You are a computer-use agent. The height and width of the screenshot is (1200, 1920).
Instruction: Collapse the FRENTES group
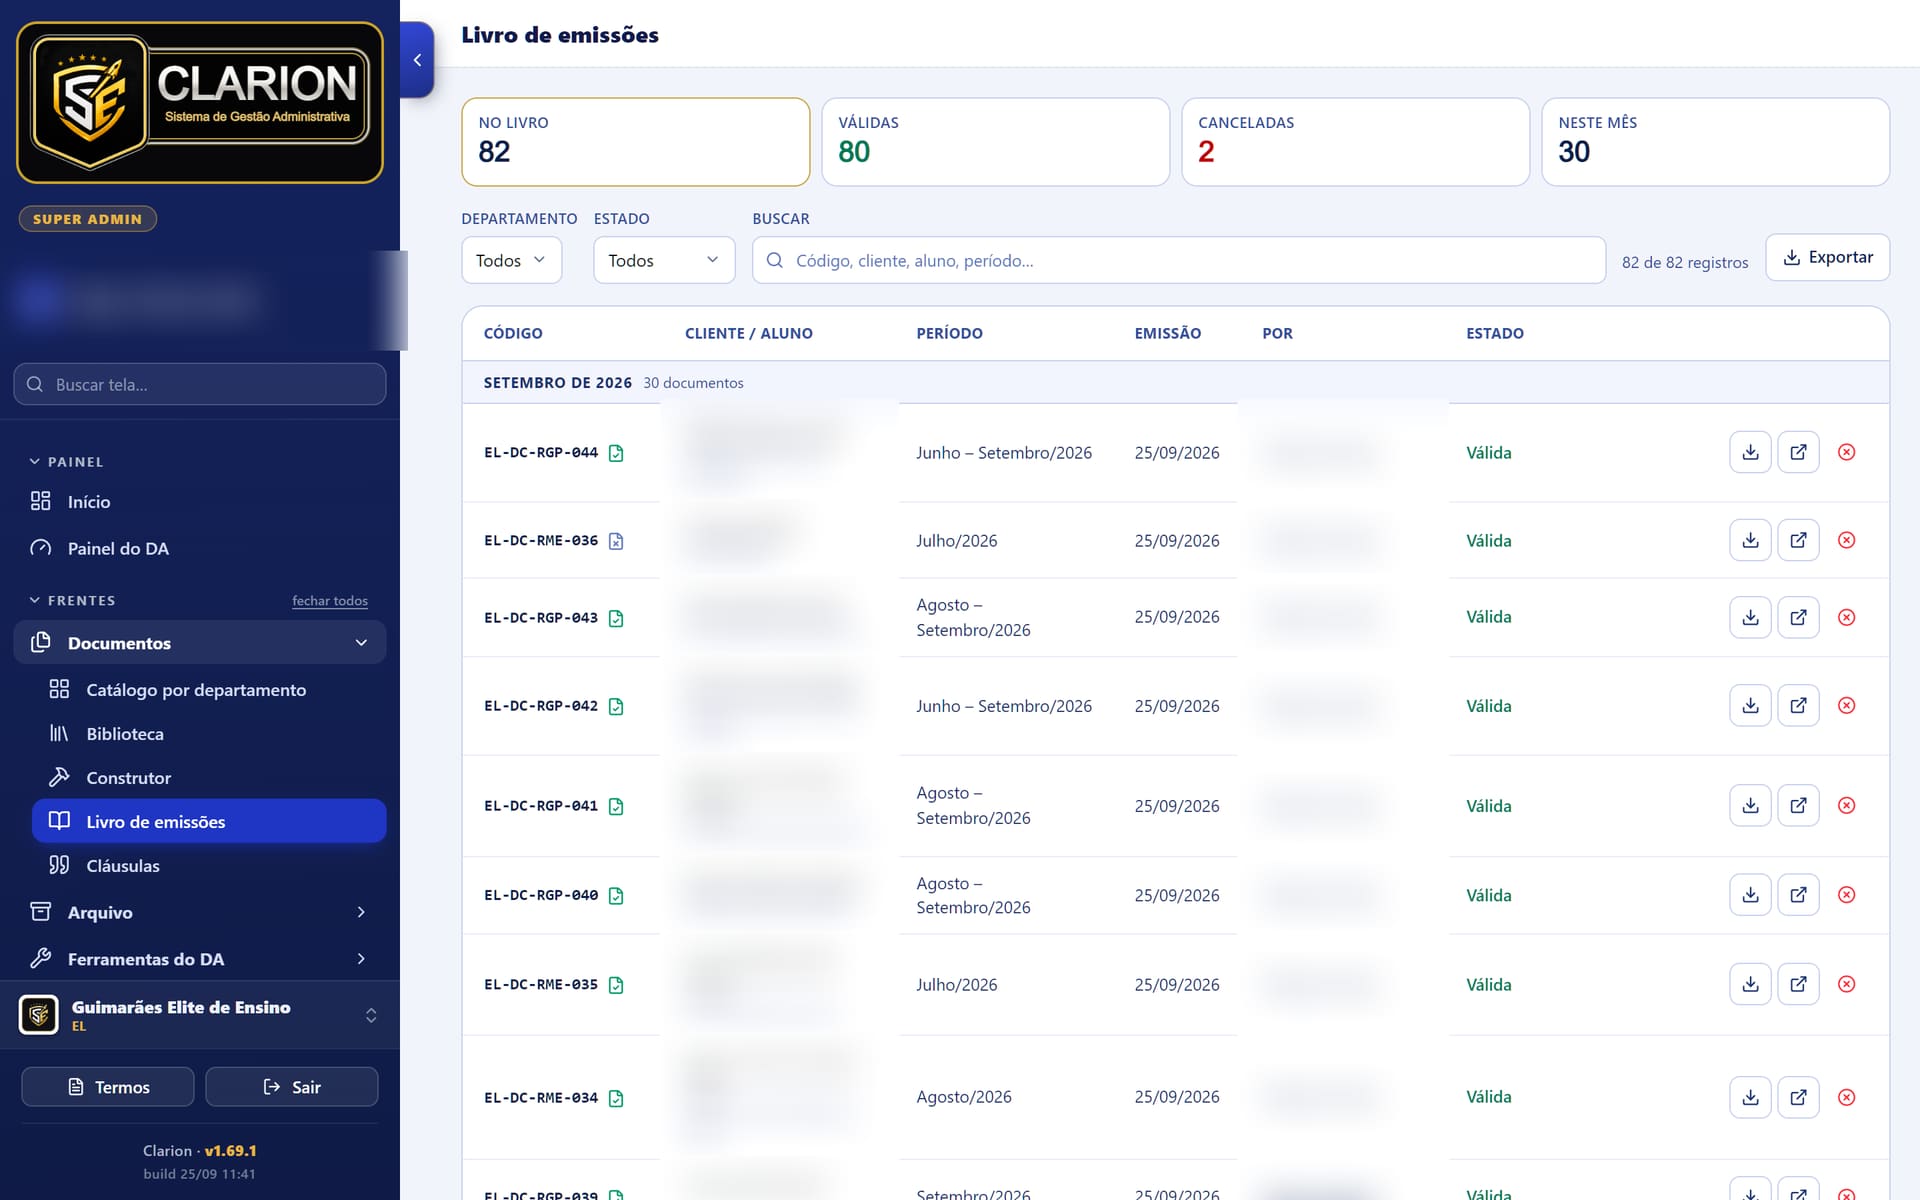point(72,600)
